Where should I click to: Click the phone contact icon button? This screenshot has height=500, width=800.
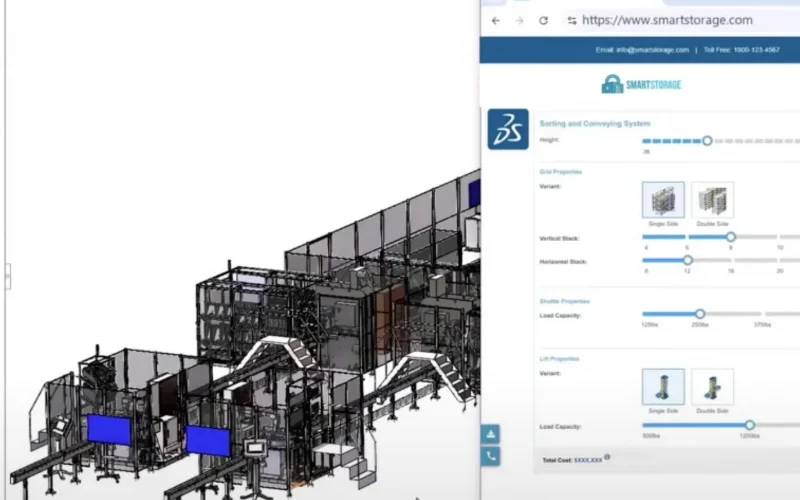490,456
